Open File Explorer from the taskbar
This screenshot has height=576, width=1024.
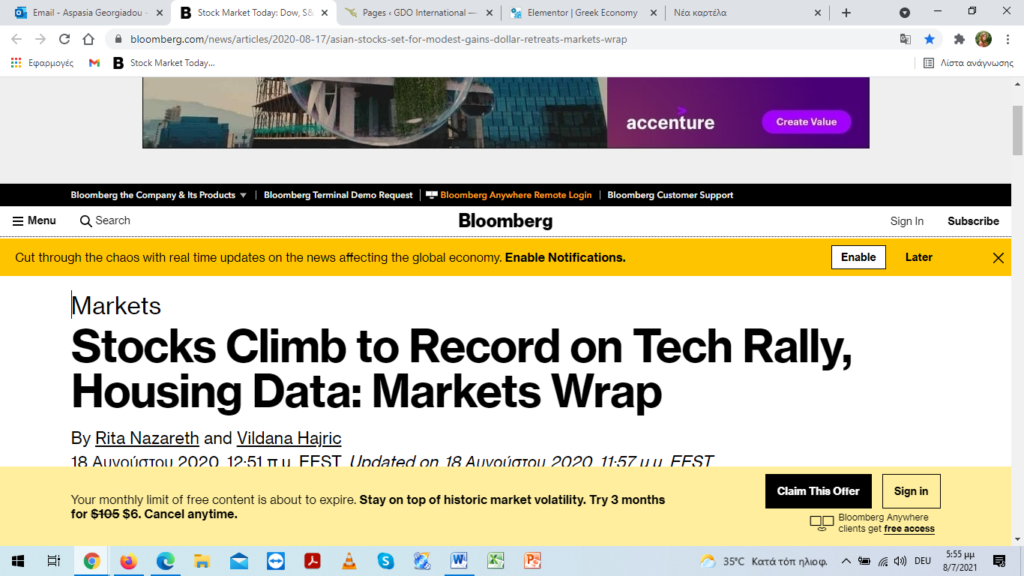click(x=202, y=561)
